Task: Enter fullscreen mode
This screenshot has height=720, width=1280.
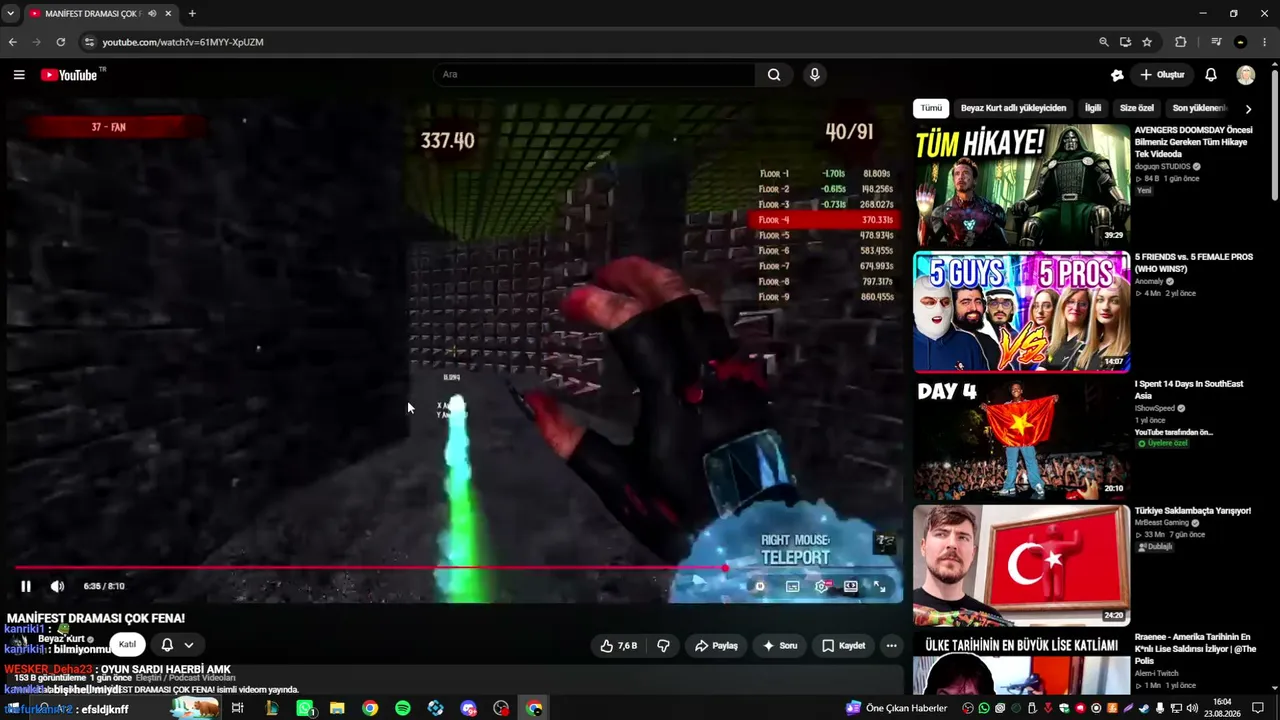Action: [879, 587]
